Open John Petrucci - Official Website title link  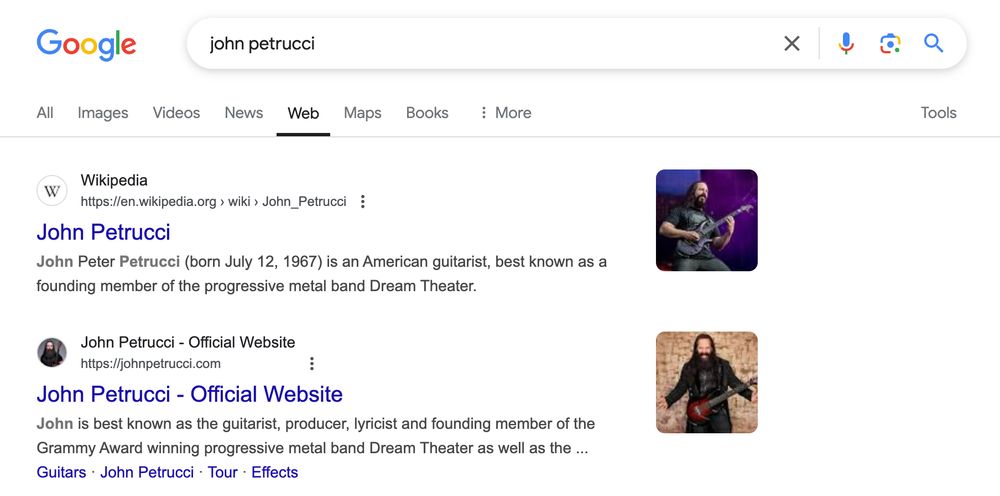[x=189, y=393]
